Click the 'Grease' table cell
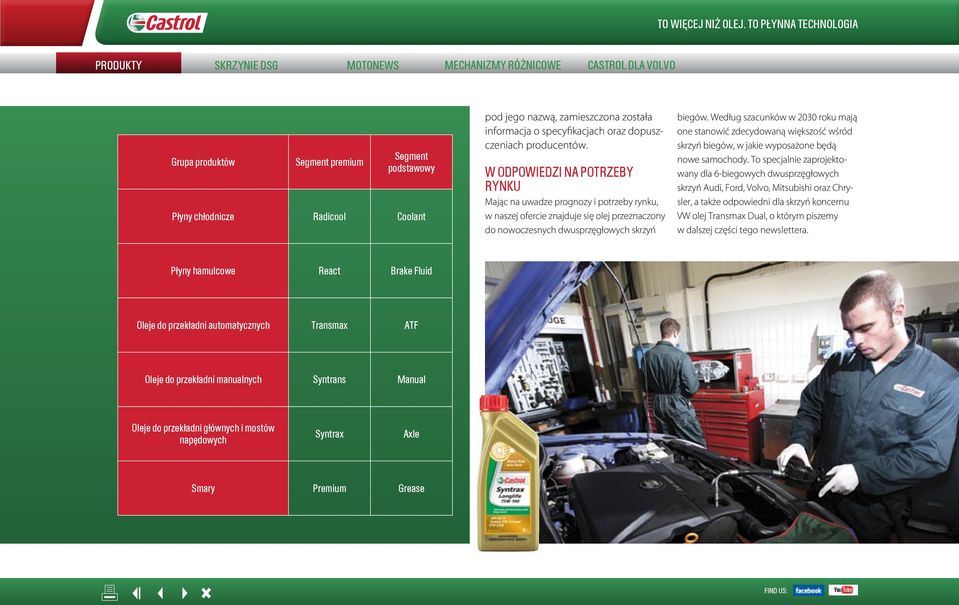Screen dimensions: 959x605 point(411,488)
